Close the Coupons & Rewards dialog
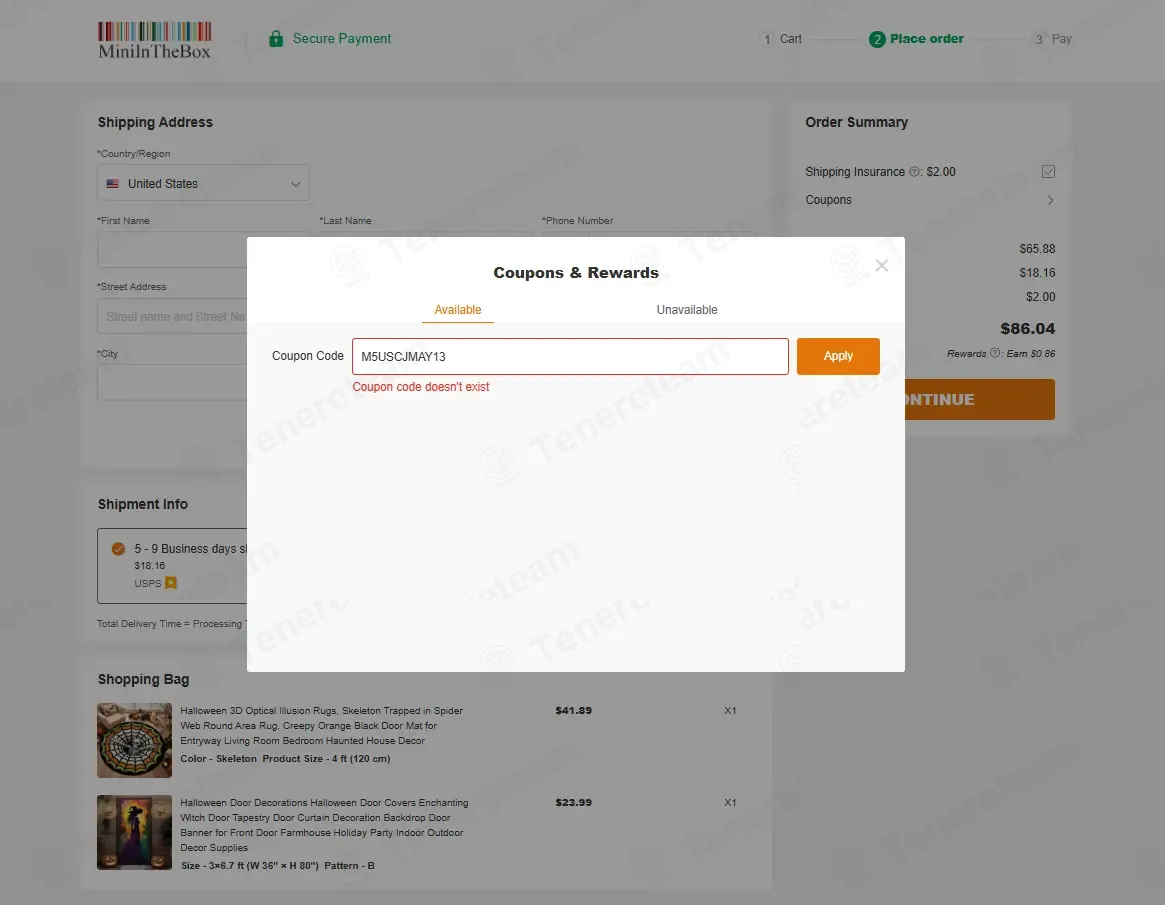Screen dimensions: 1165x905 click(881, 265)
